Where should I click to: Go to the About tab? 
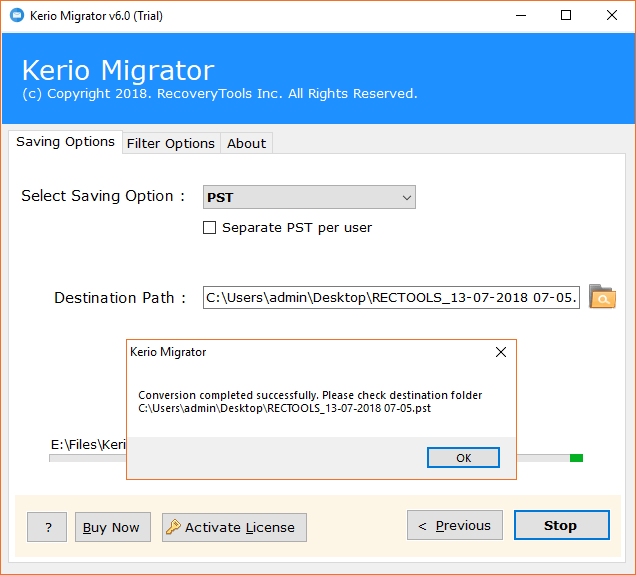click(246, 143)
